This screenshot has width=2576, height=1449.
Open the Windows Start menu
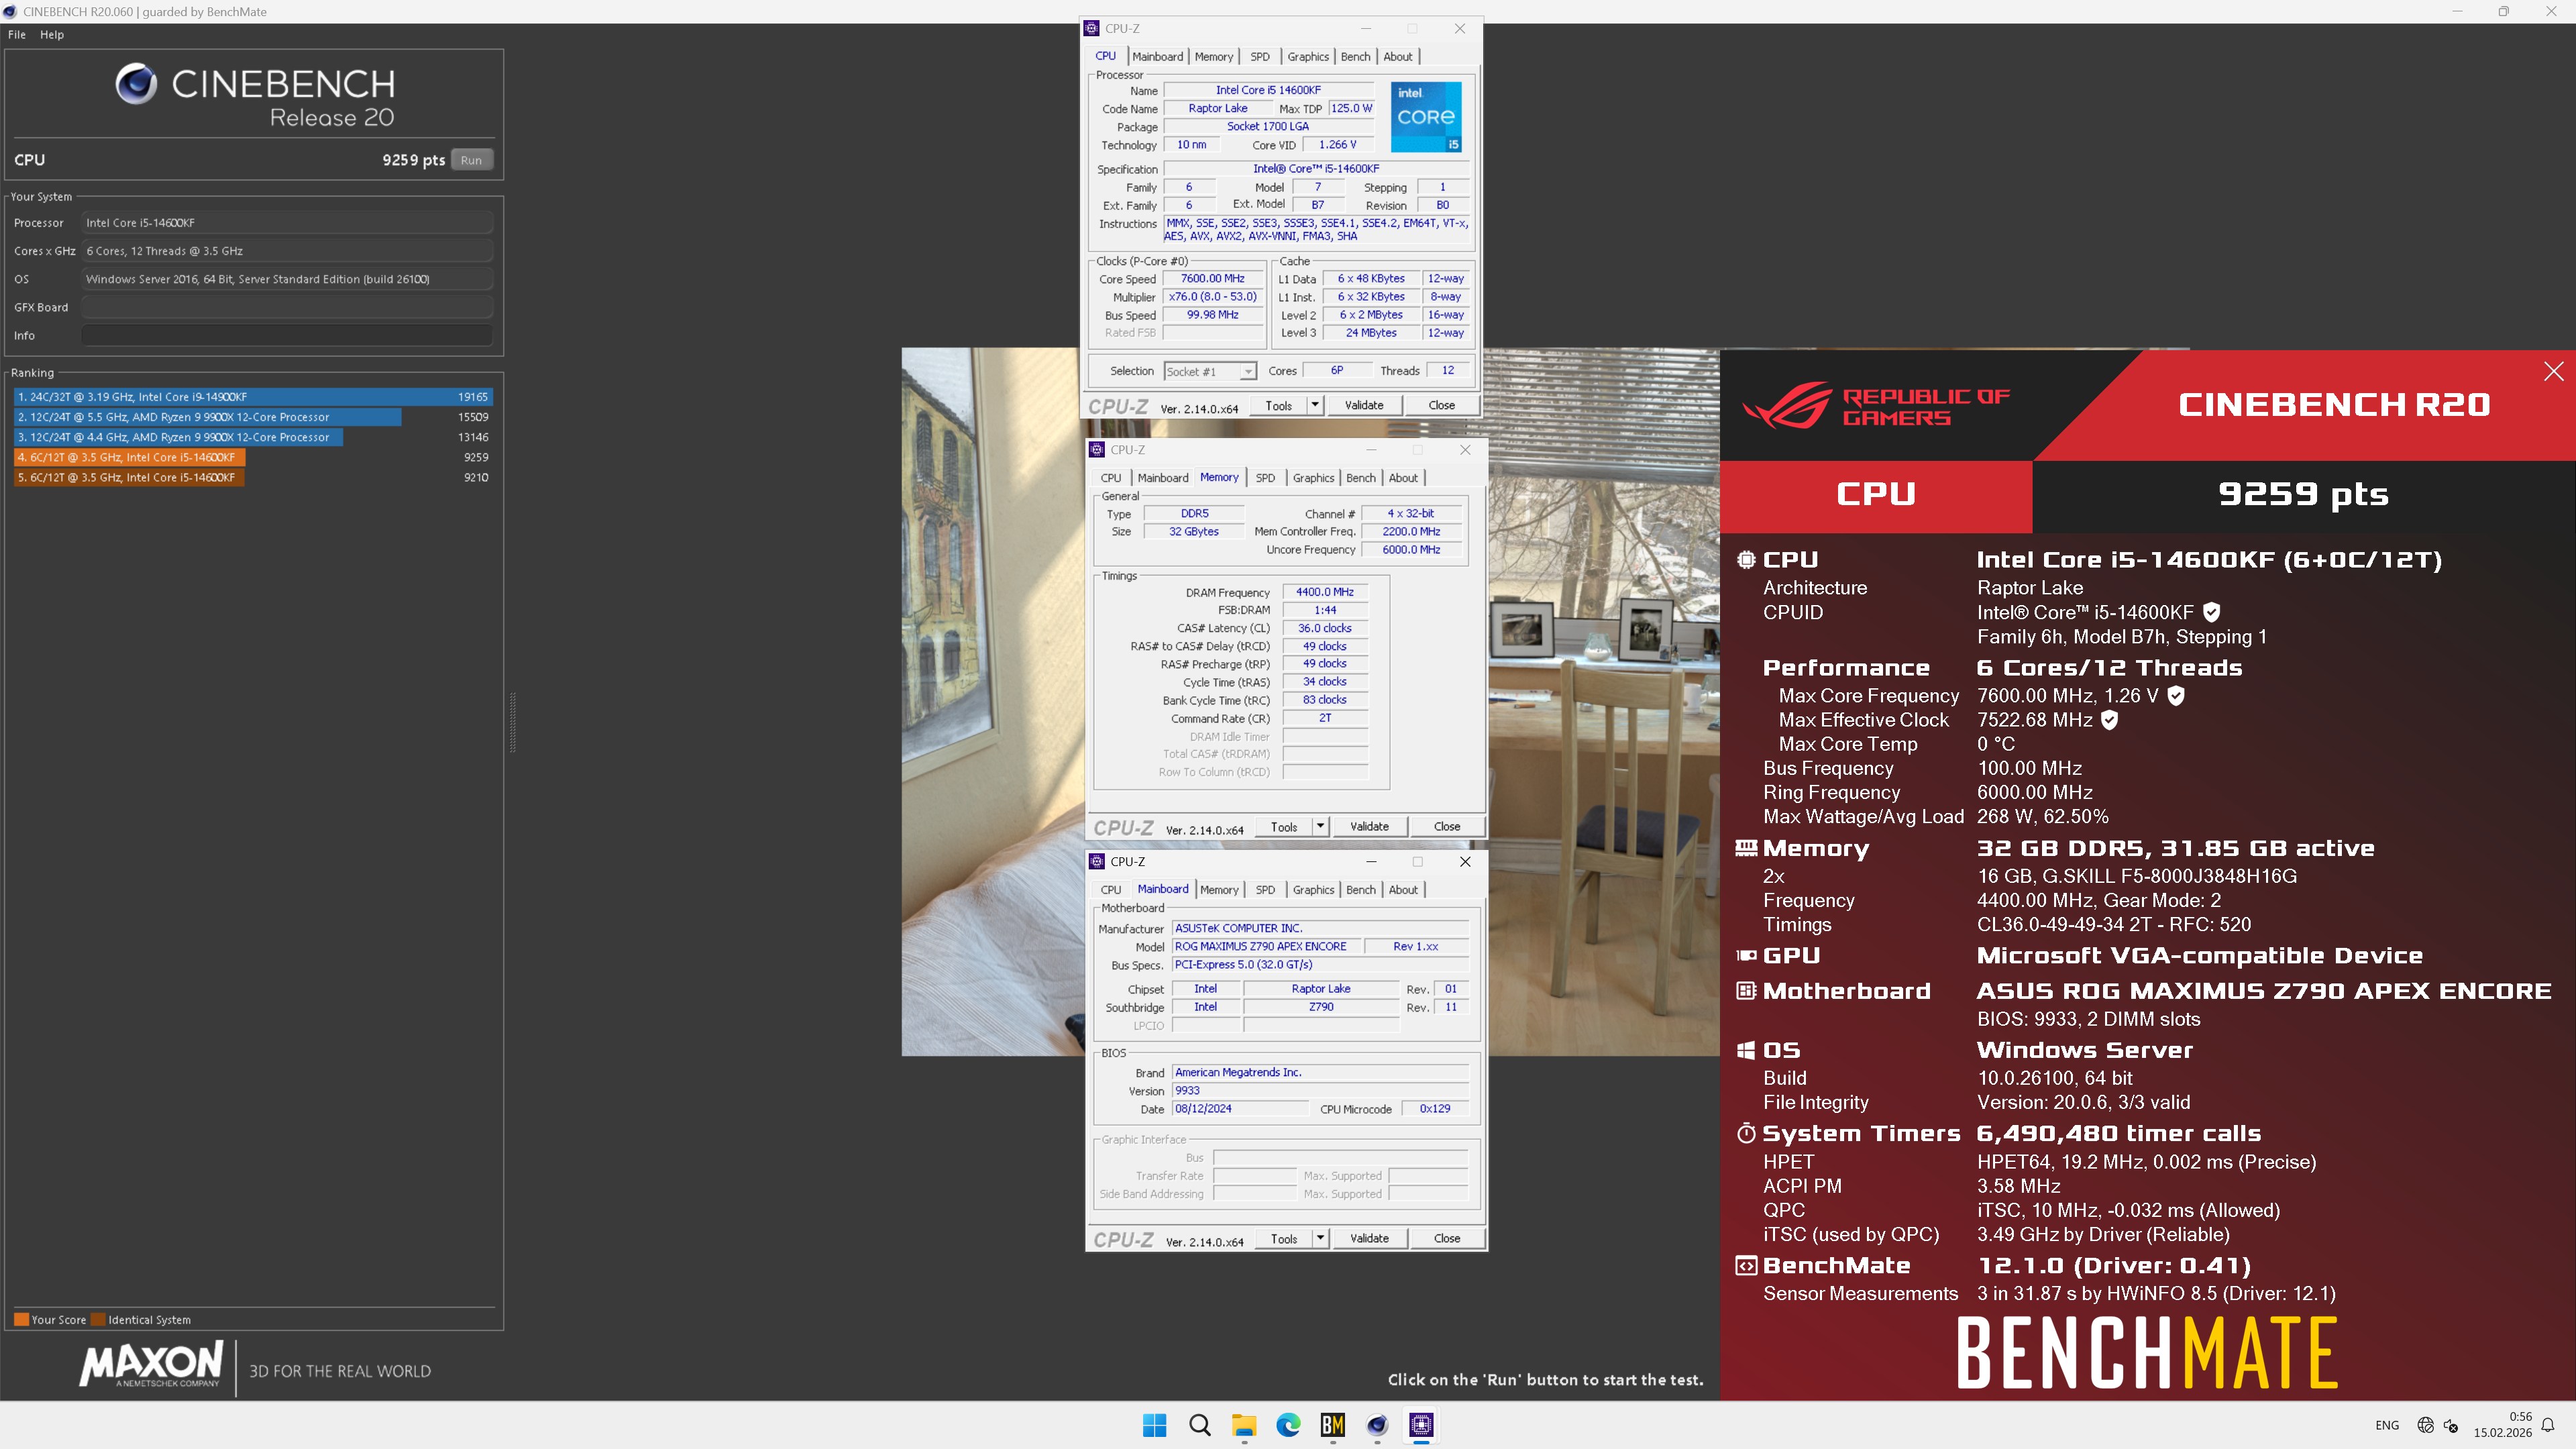(1155, 1425)
